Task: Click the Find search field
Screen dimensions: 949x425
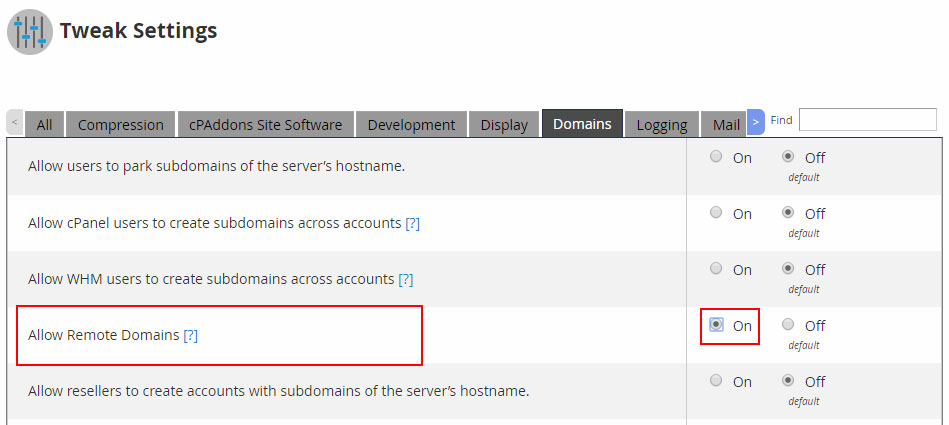Action: click(867, 120)
